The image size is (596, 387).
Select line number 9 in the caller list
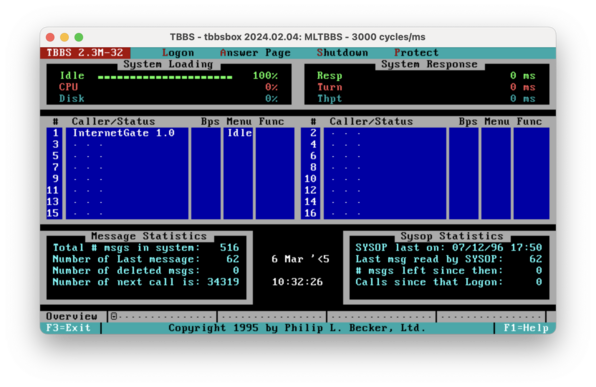[x=55, y=179]
